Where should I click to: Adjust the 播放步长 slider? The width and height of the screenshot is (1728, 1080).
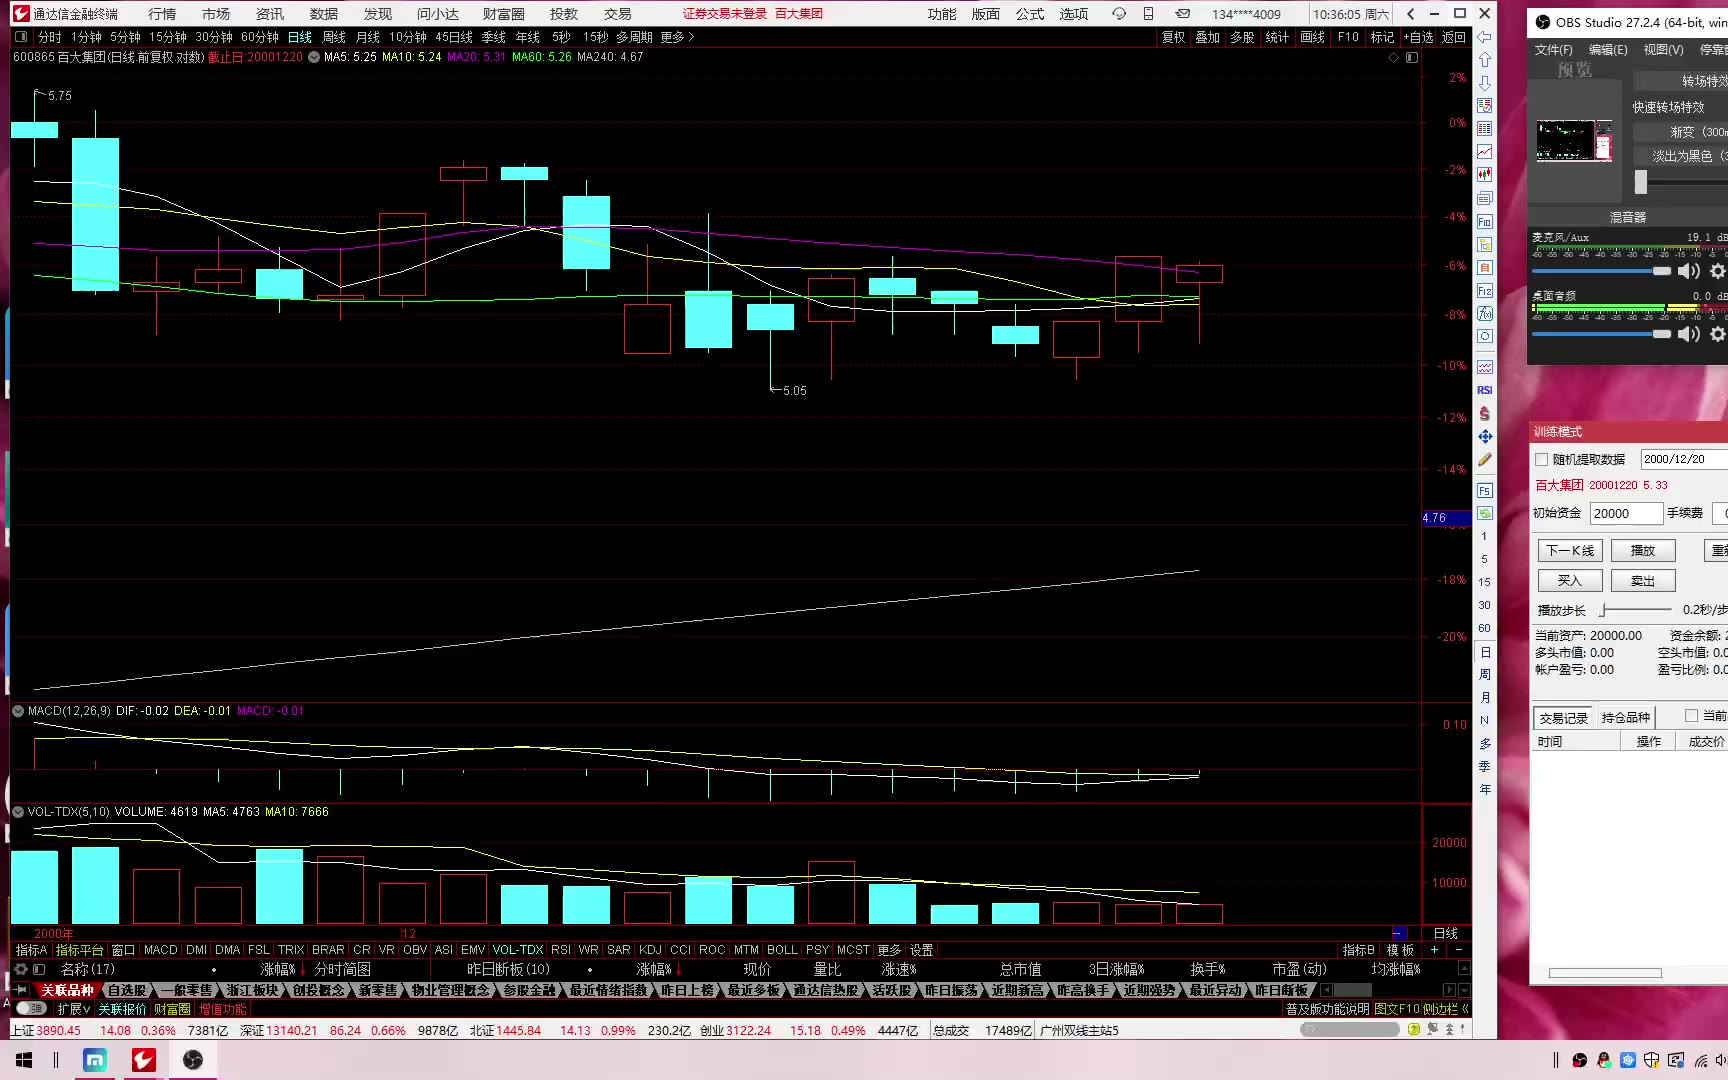[1636, 609]
